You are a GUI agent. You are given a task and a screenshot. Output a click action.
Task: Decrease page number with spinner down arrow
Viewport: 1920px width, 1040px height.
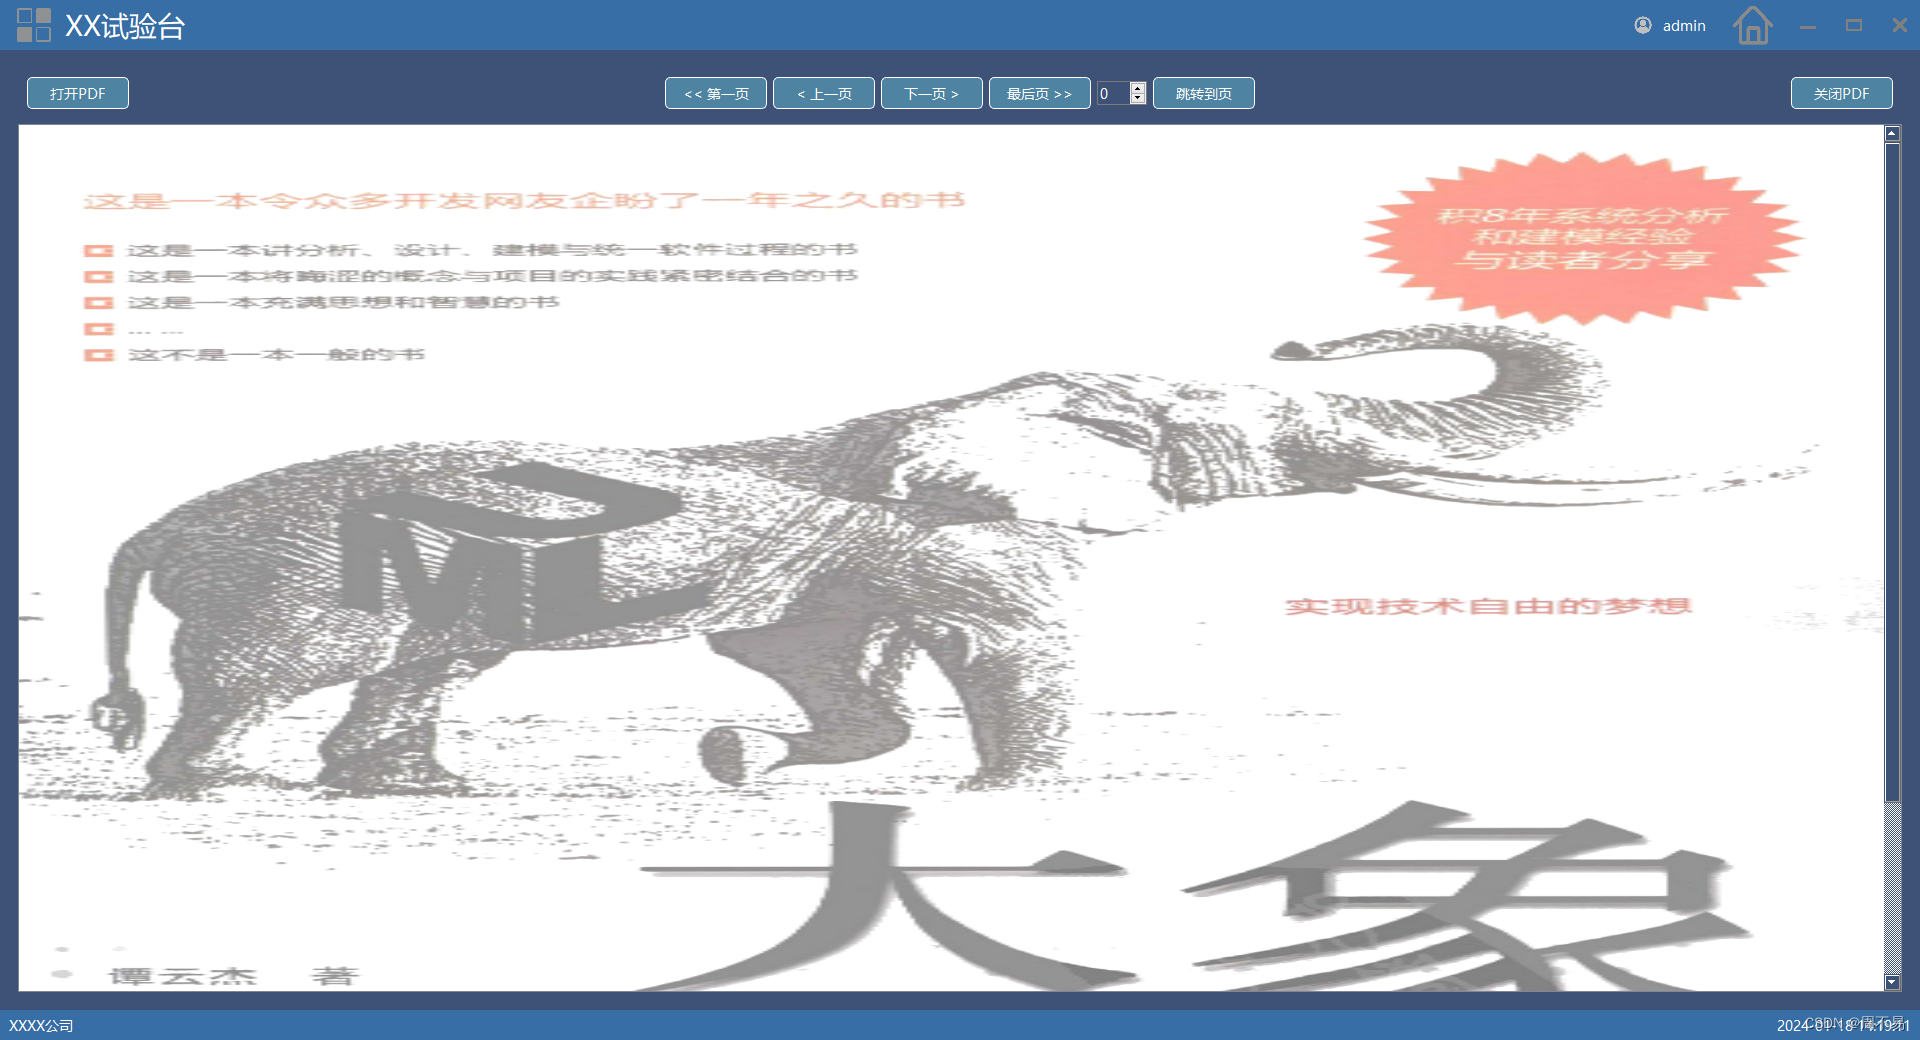pyautogui.click(x=1138, y=98)
